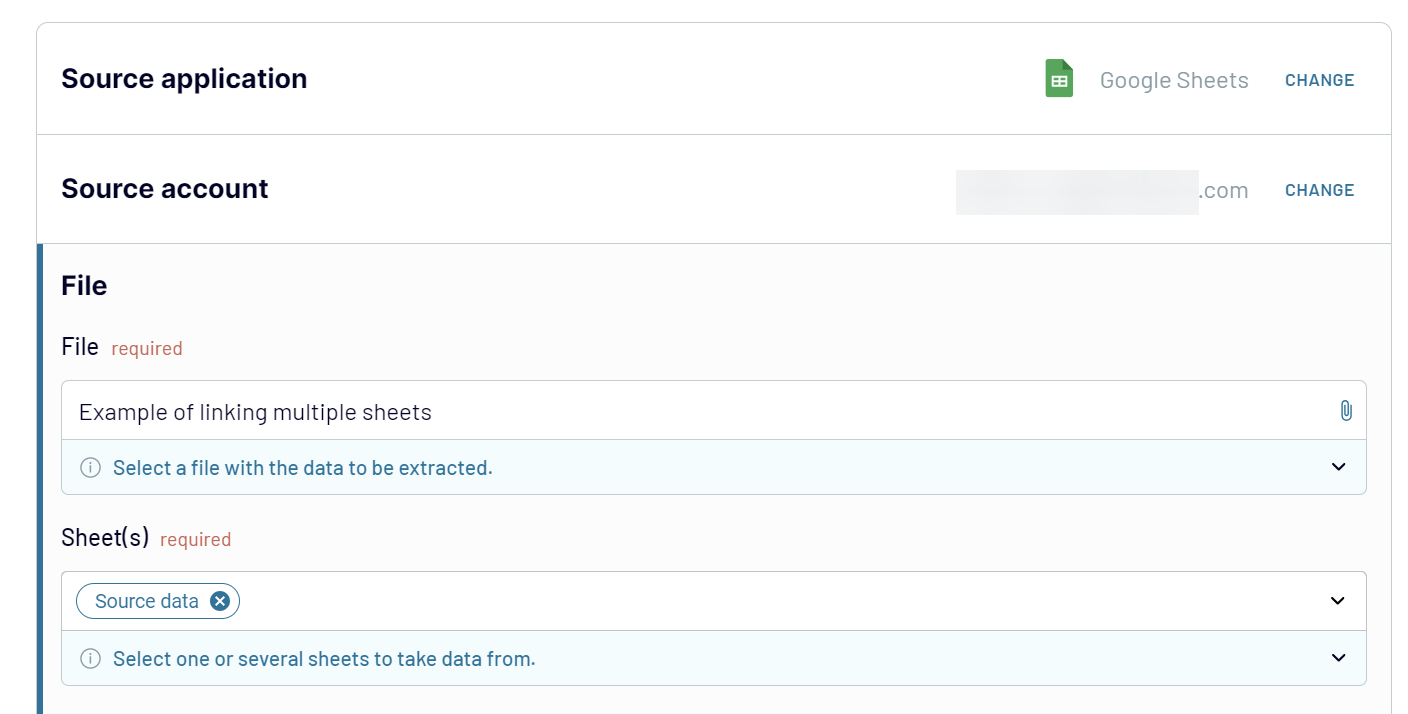1408x714 pixels.
Task: Click the File input field
Action: pyautogui.click(x=714, y=411)
